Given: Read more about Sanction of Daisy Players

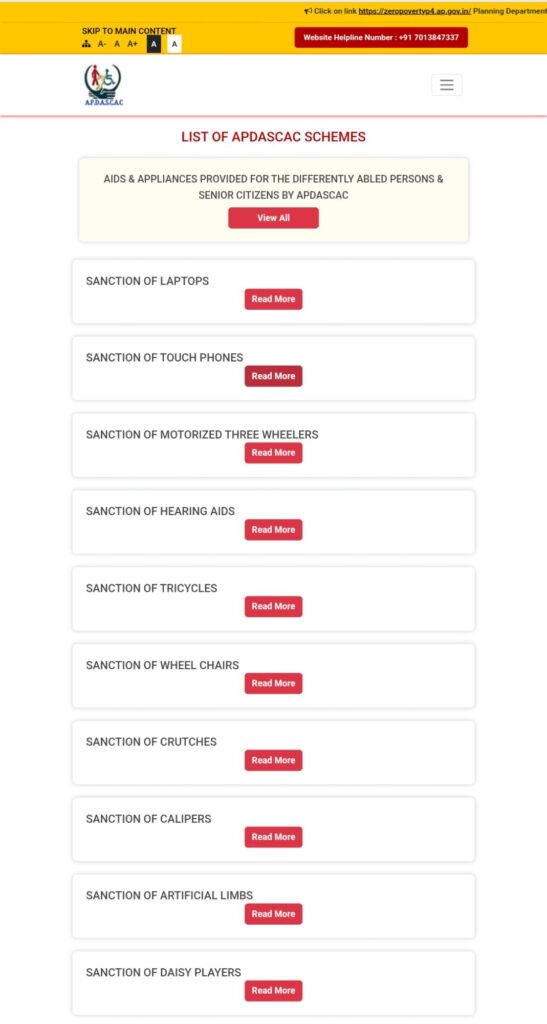Looking at the screenshot, I should click(x=274, y=991).
